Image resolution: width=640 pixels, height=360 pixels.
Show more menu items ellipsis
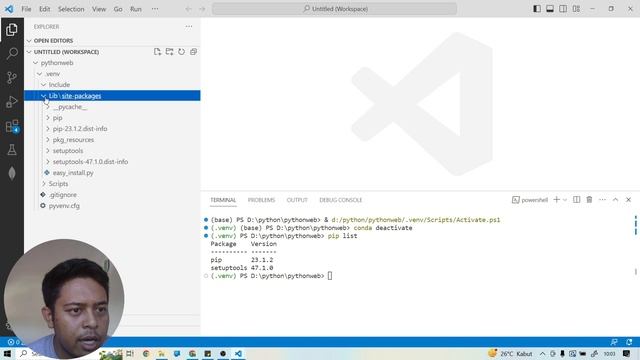point(155,9)
